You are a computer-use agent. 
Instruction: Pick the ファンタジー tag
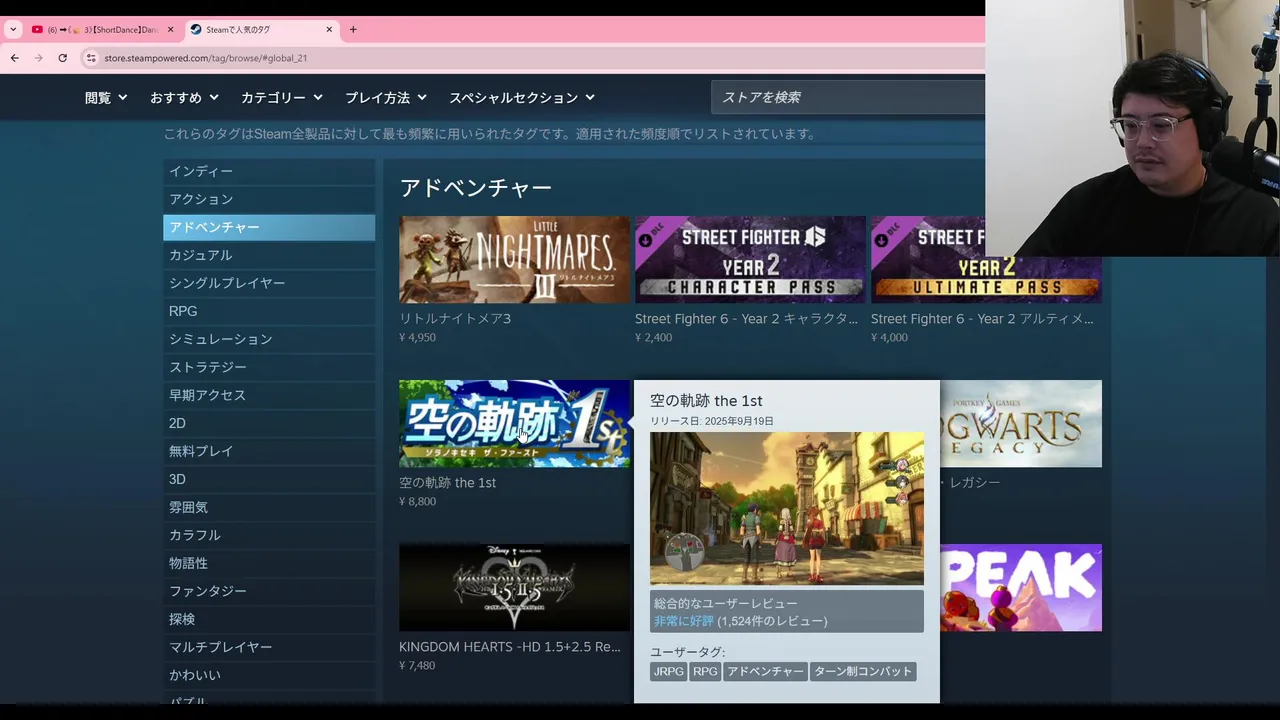269,591
